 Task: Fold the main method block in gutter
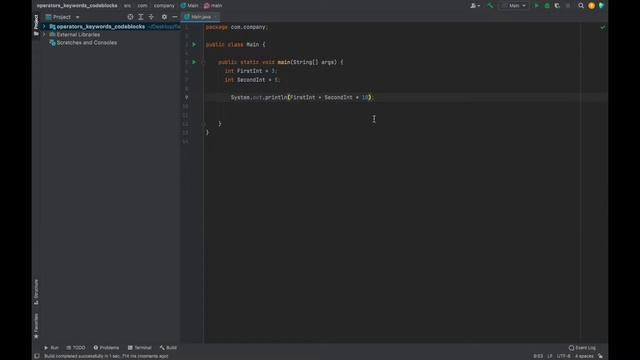pos(203,62)
